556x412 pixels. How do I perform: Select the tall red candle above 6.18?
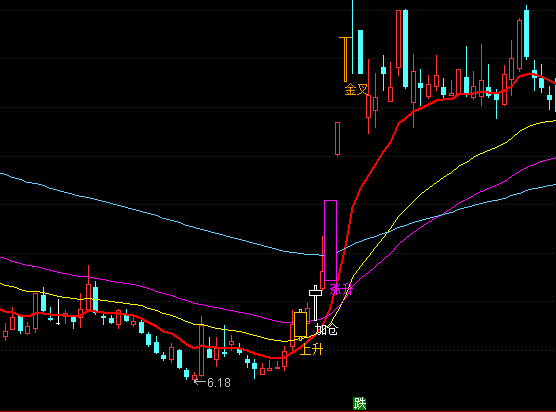tap(201, 347)
